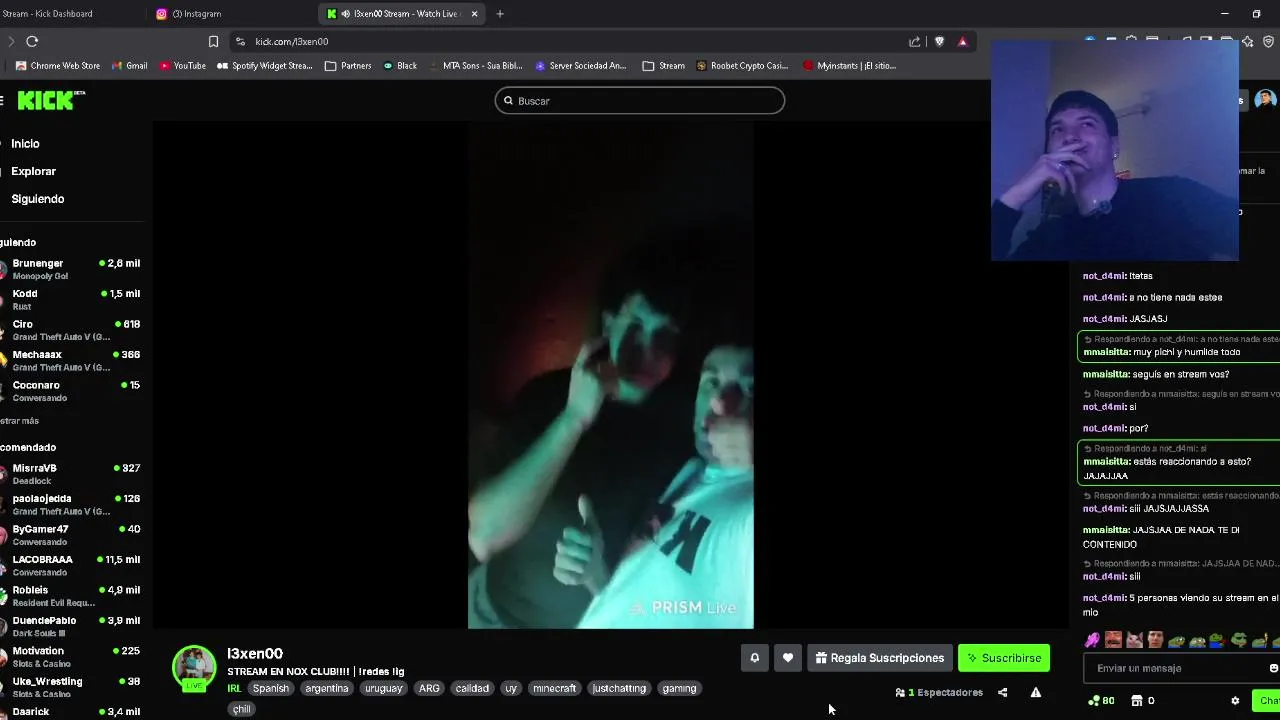
Task: Click the uruguay tag
Action: click(383, 688)
